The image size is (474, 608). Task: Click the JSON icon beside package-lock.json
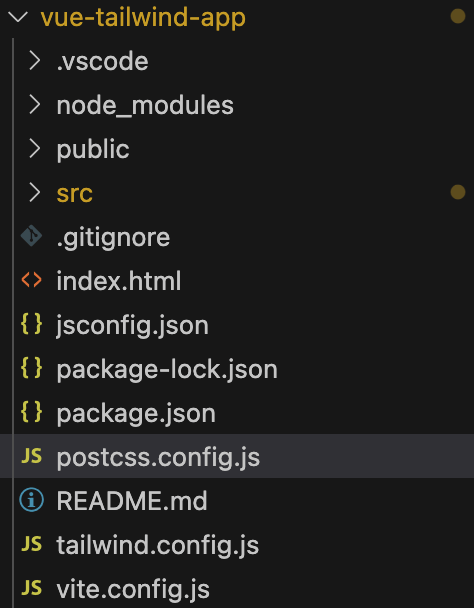pyautogui.click(x=31, y=368)
